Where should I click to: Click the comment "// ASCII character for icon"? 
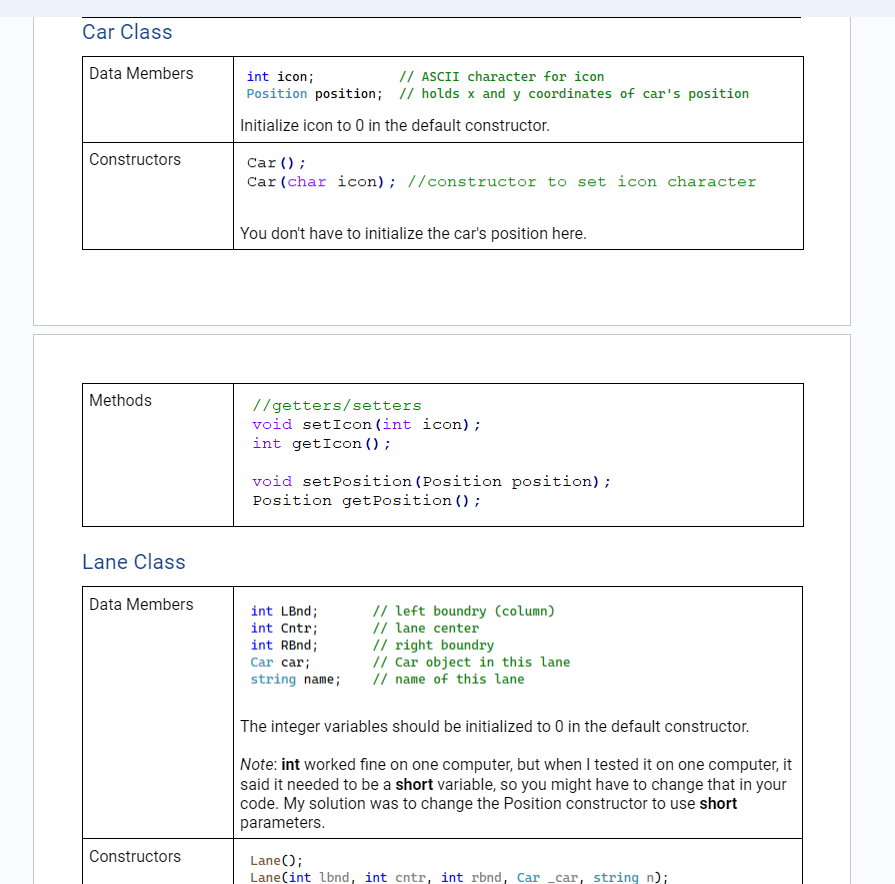(501, 76)
